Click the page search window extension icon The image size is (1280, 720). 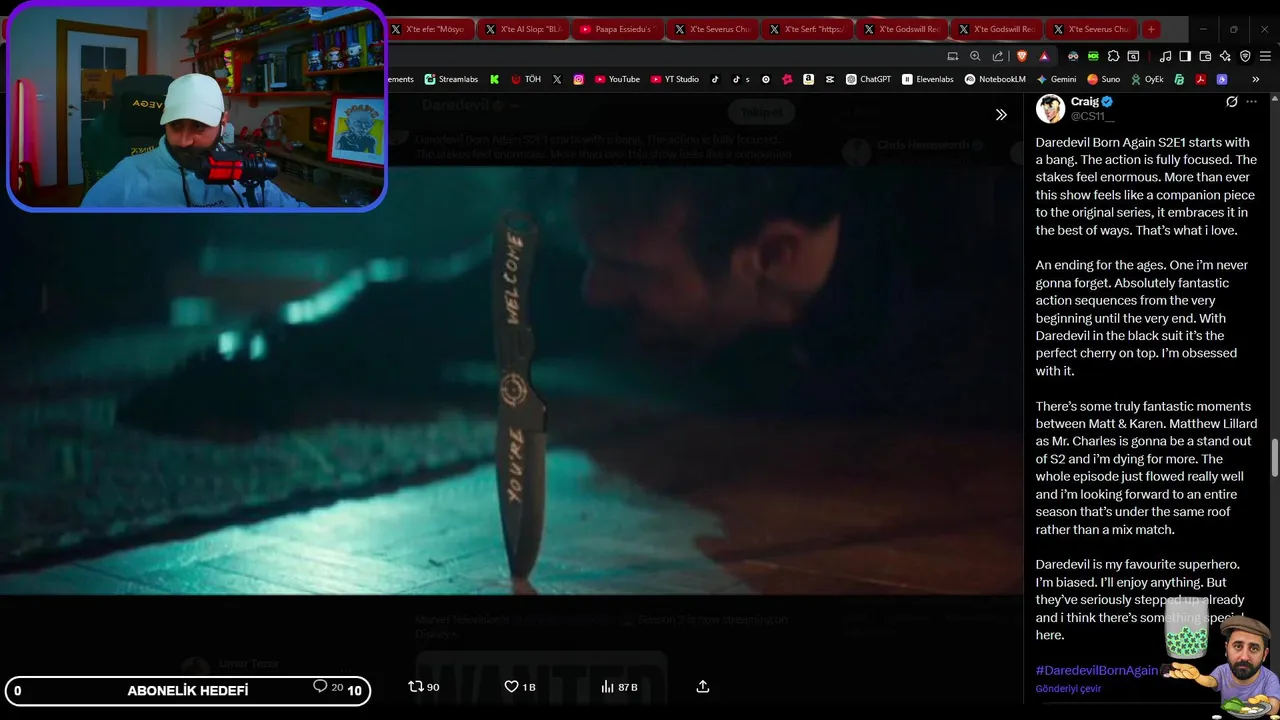[1133, 56]
